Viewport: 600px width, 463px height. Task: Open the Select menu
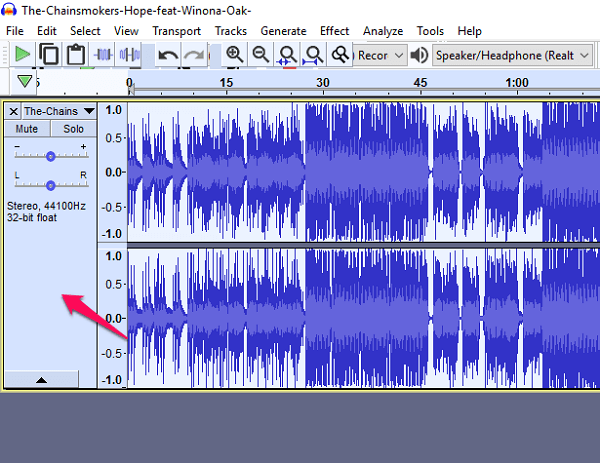point(85,31)
